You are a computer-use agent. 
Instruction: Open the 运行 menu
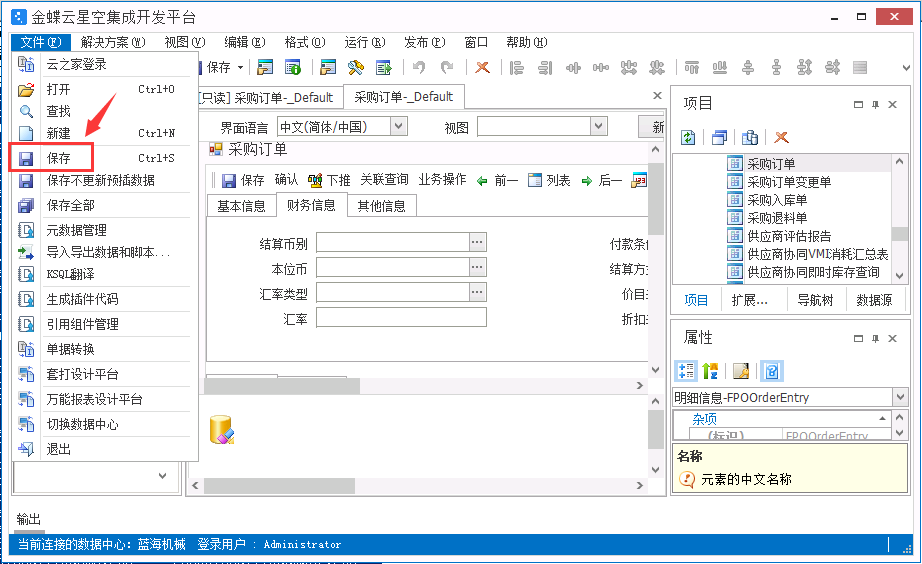tap(365, 42)
